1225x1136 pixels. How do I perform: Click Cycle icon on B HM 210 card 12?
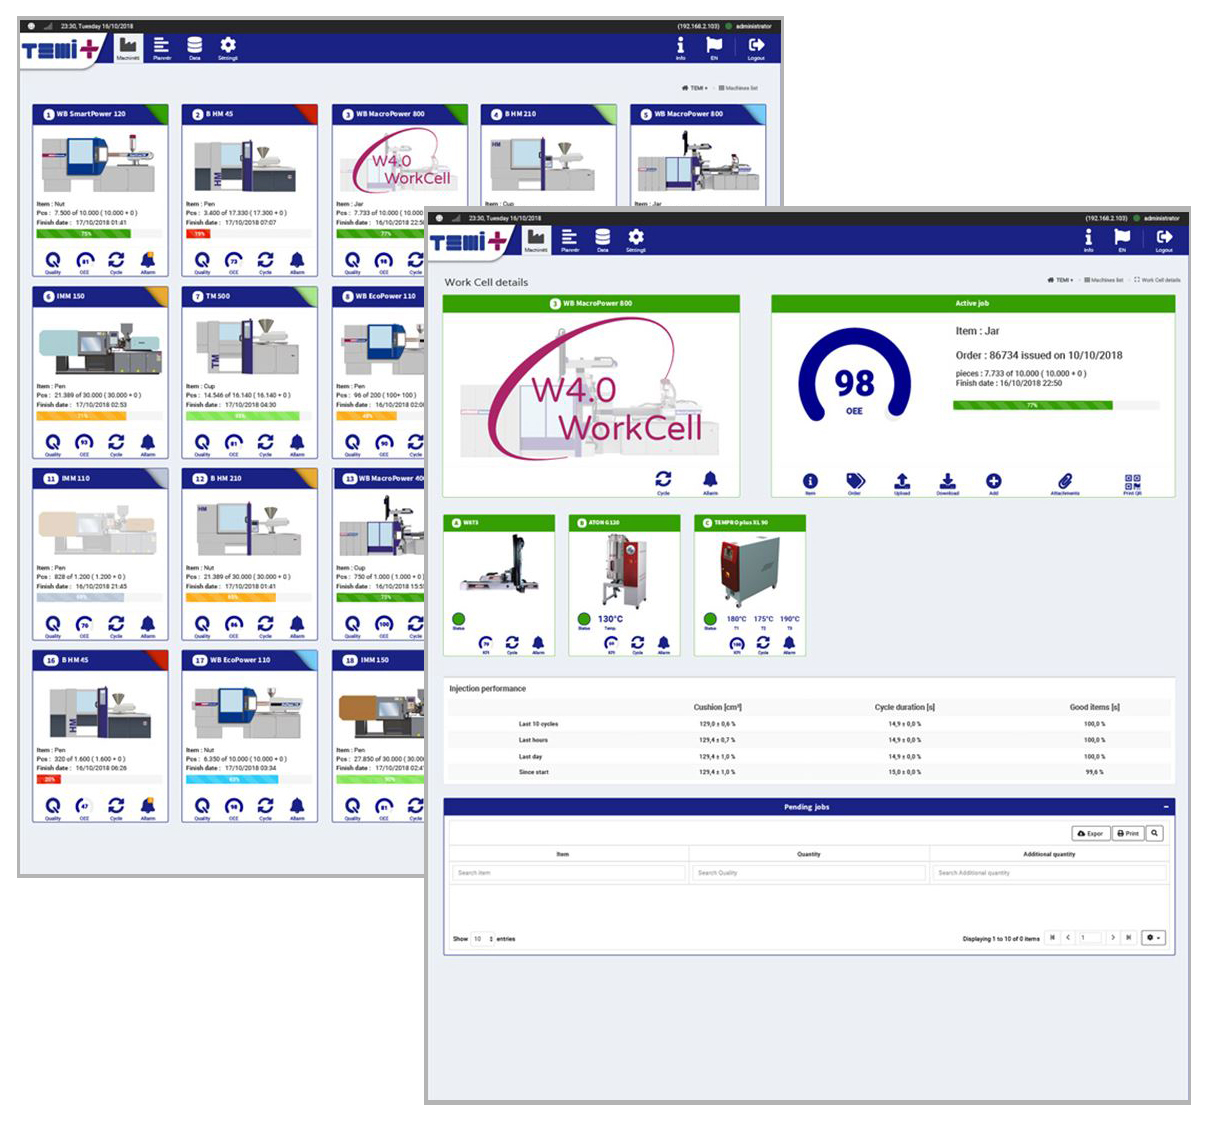265,626
